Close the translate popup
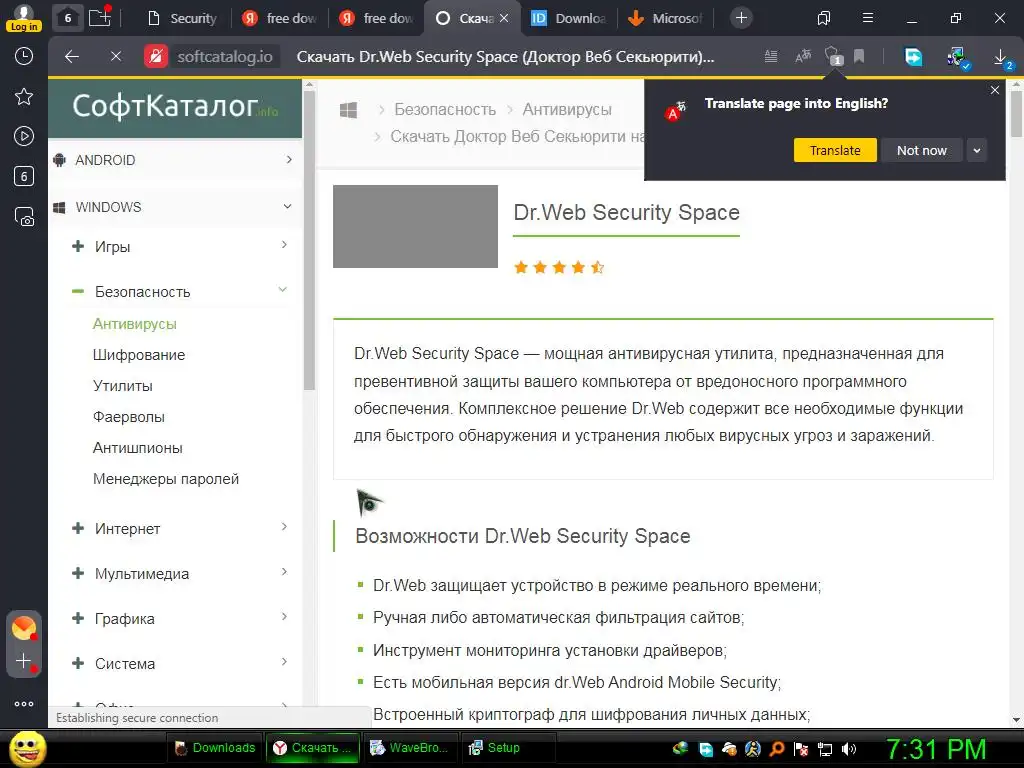The width and height of the screenshot is (1024, 768). [995, 90]
